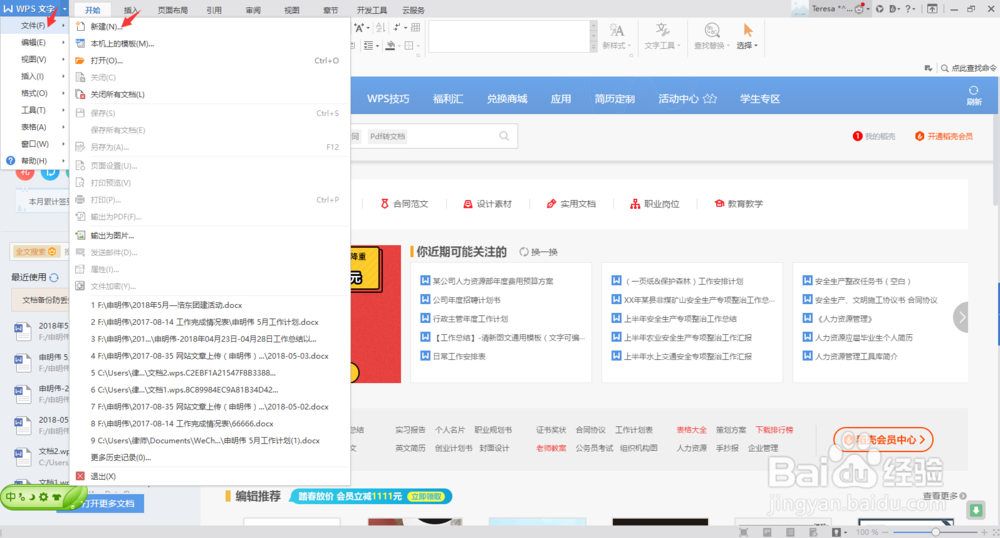This screenshot has width=1000, height=538.
Task: Click the shading color bucket icon in the ribbon
Action: pyautogui.click(x=390, y=46)
